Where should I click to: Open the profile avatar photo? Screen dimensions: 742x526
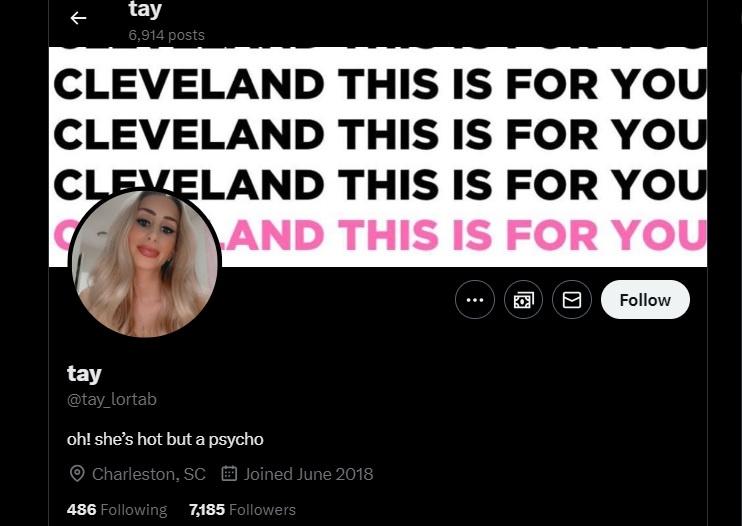145,263
